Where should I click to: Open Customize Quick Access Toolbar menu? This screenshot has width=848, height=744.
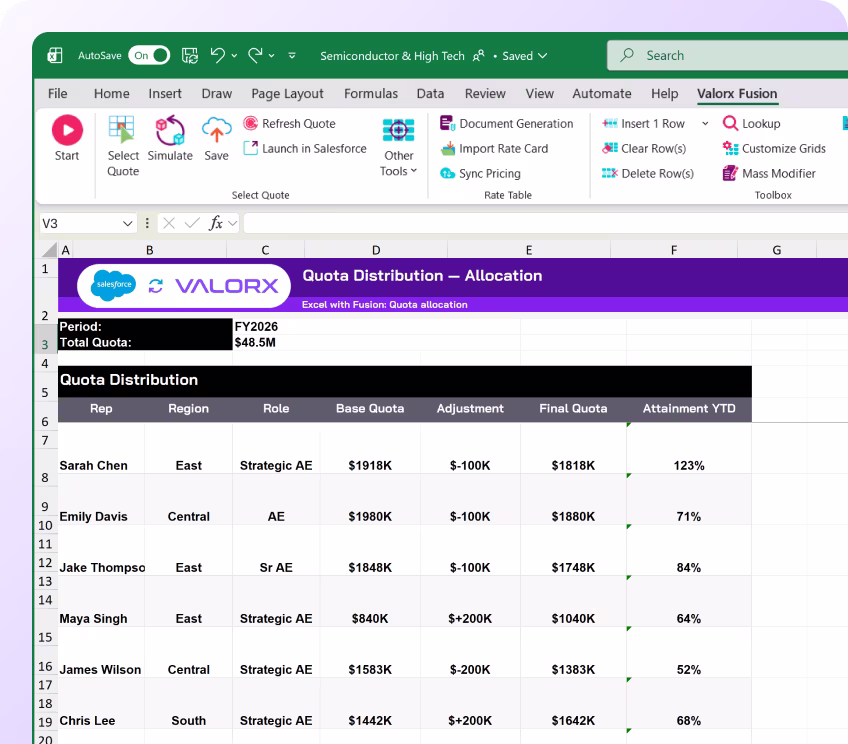[292, 55]
